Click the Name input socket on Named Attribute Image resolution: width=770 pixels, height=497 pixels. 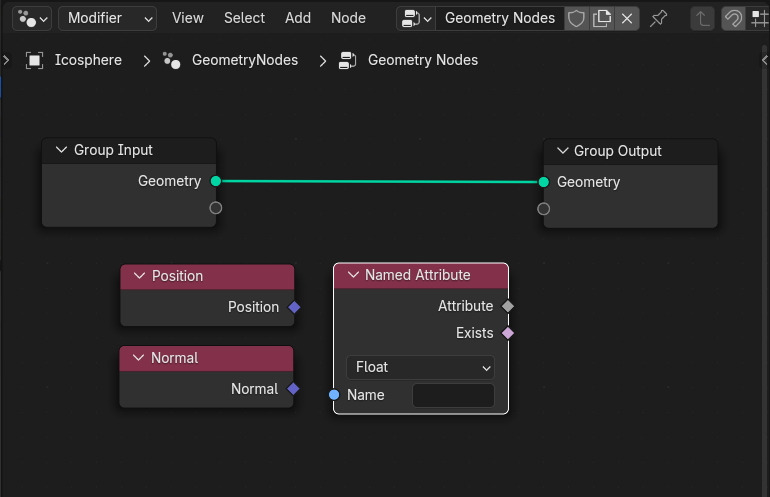tap(334, 394)
